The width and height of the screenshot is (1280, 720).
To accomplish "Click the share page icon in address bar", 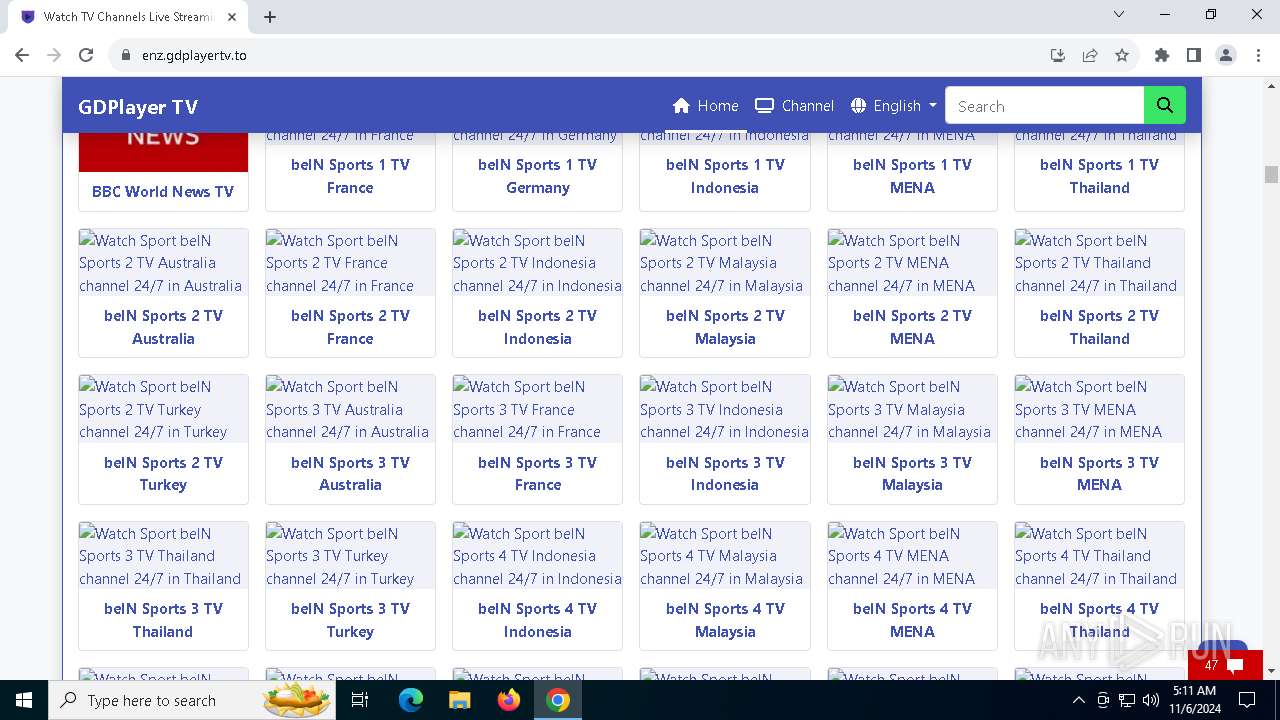I will point(1090,55).
